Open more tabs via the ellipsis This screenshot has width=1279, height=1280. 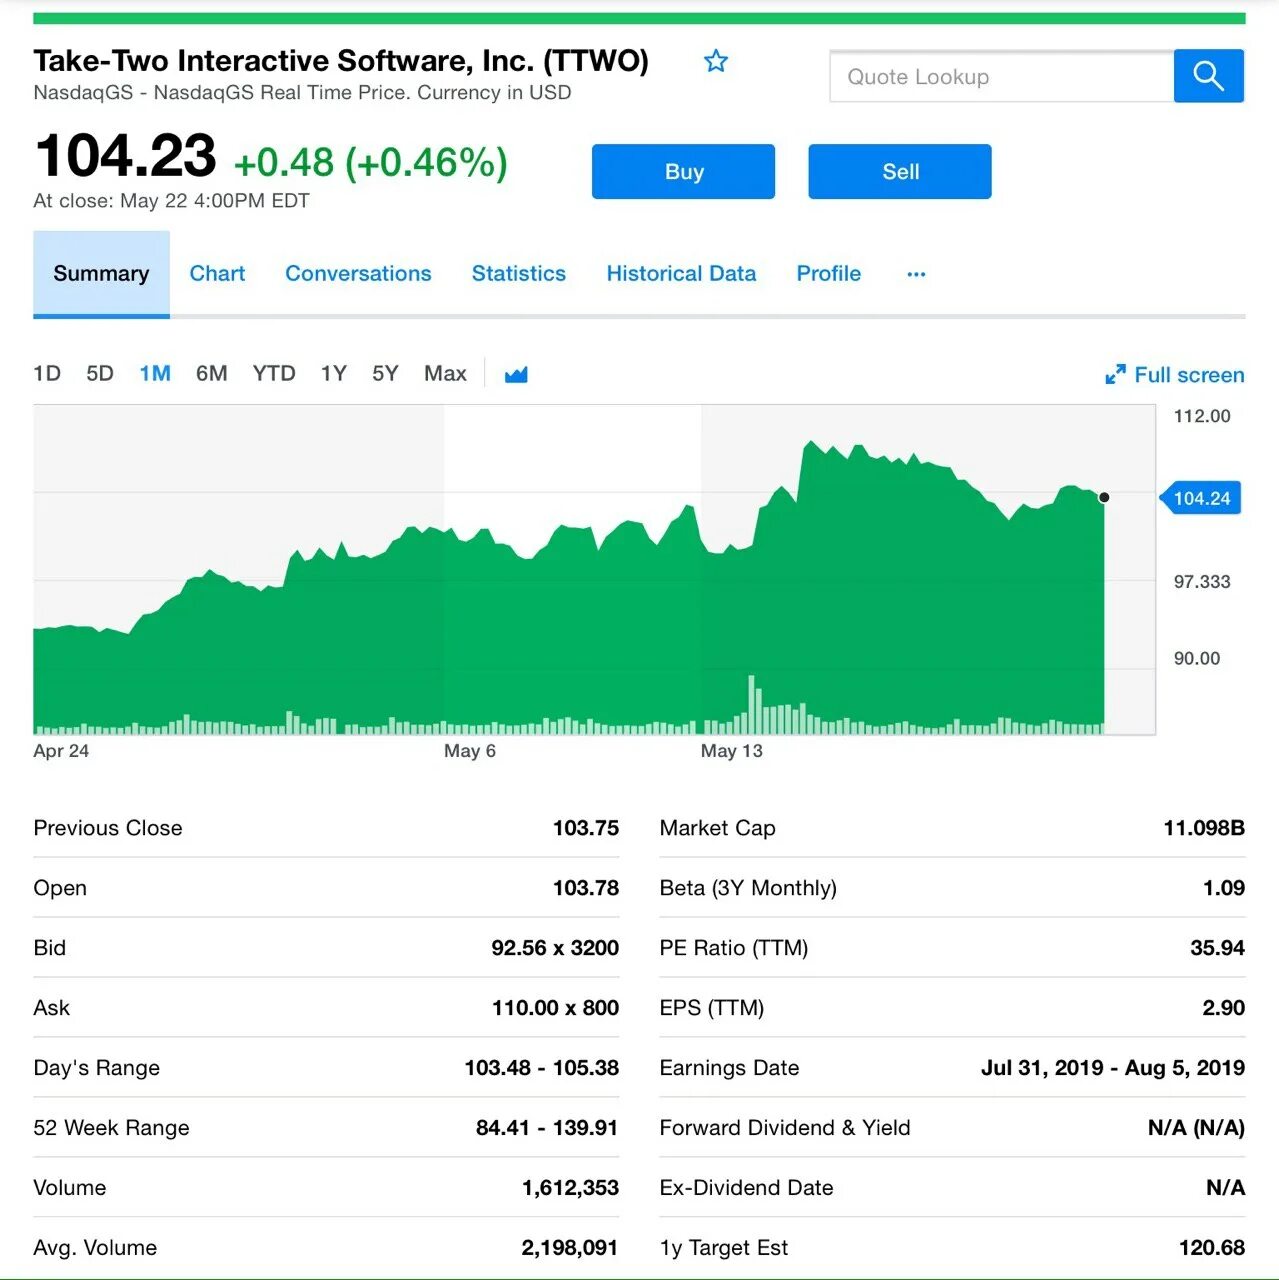(x=916, y=274)
